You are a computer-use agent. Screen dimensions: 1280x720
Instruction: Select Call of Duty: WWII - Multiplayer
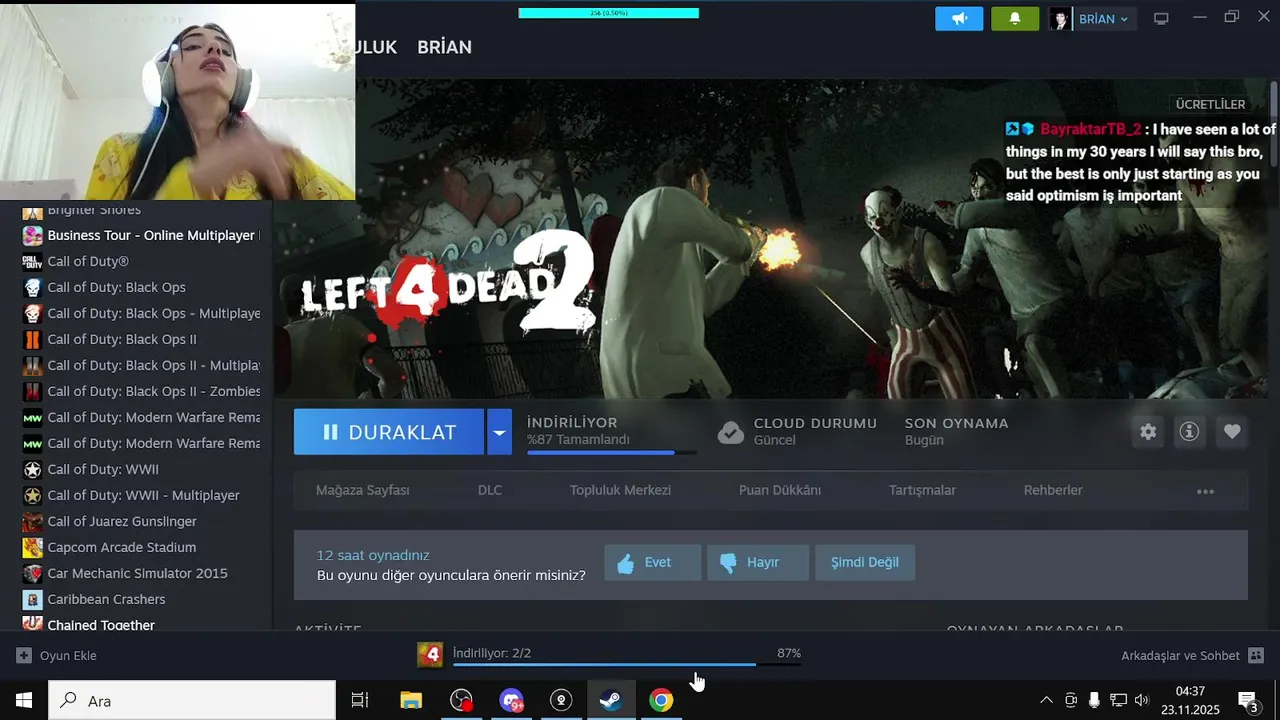(143, 495)
